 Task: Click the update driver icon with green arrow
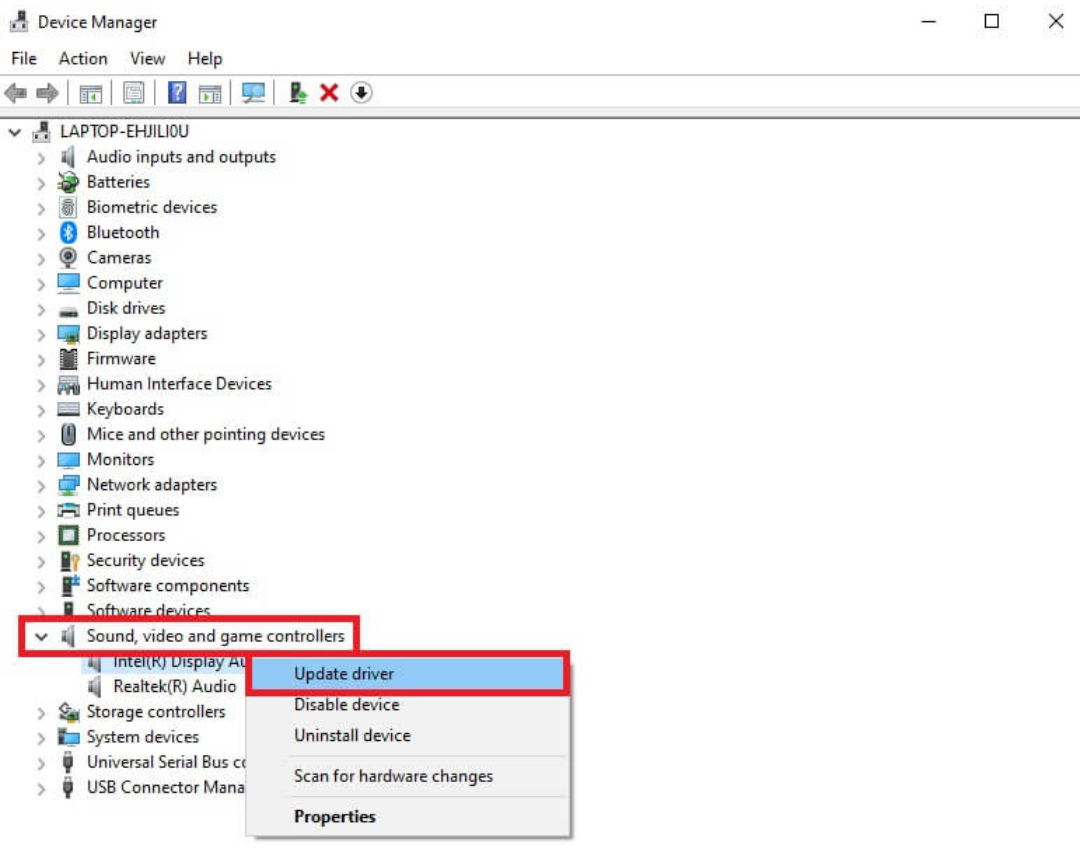[x=297, y=93]
